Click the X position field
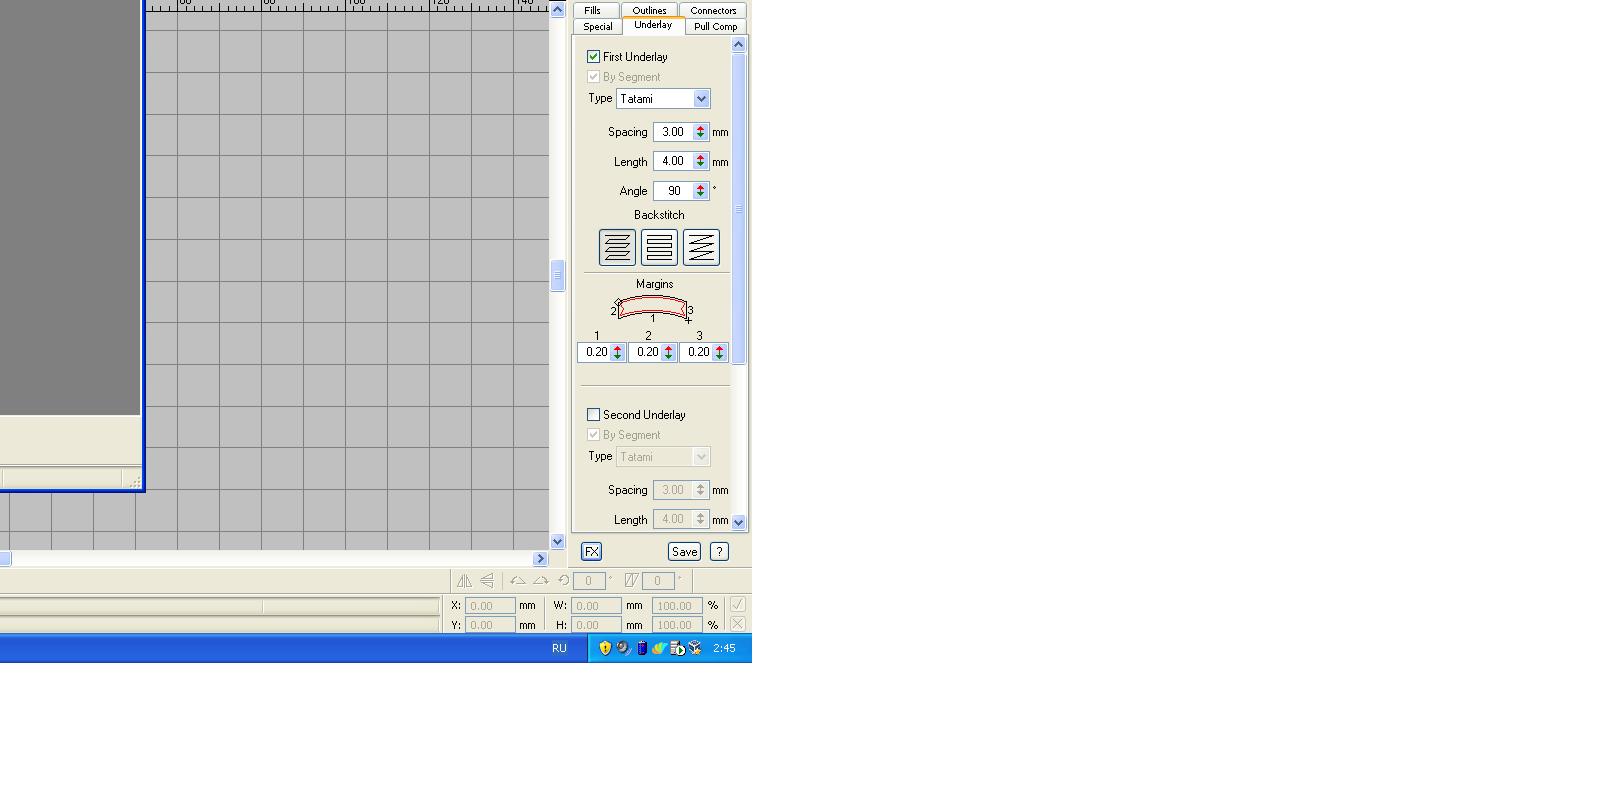The width and height of the screenshot is (1600, 795). click(490, 605)
